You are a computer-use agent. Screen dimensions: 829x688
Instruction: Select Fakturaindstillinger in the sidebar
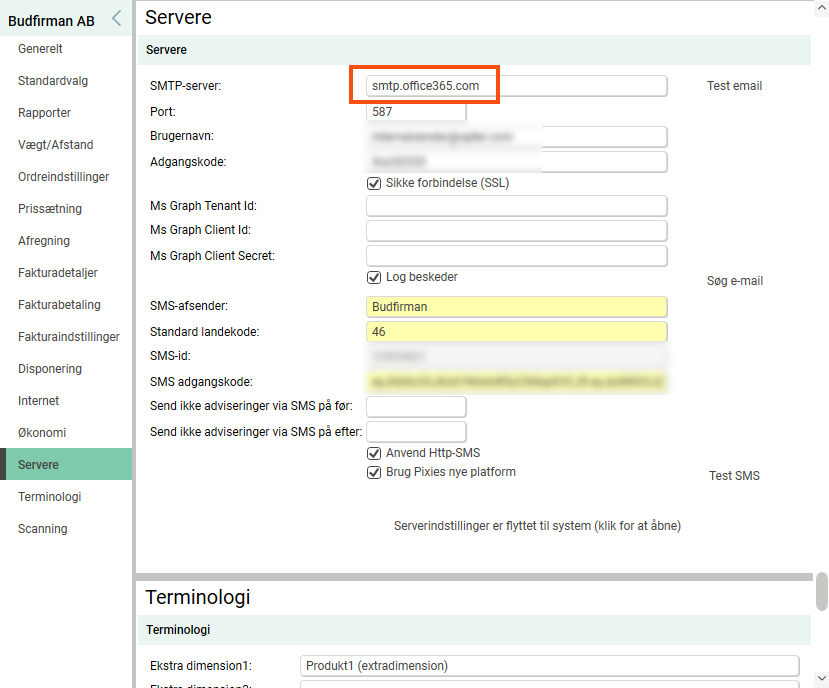click(x=68, y=337)
